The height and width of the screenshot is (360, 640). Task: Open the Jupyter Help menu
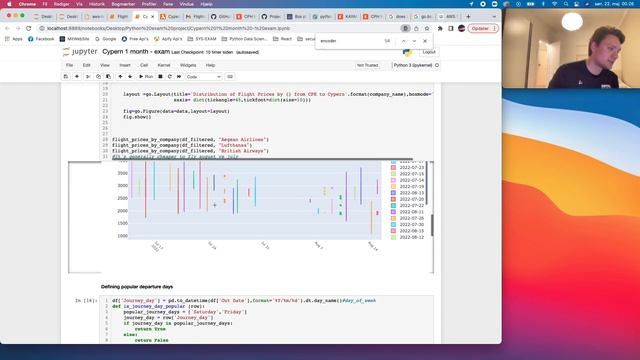coord(210,65)
